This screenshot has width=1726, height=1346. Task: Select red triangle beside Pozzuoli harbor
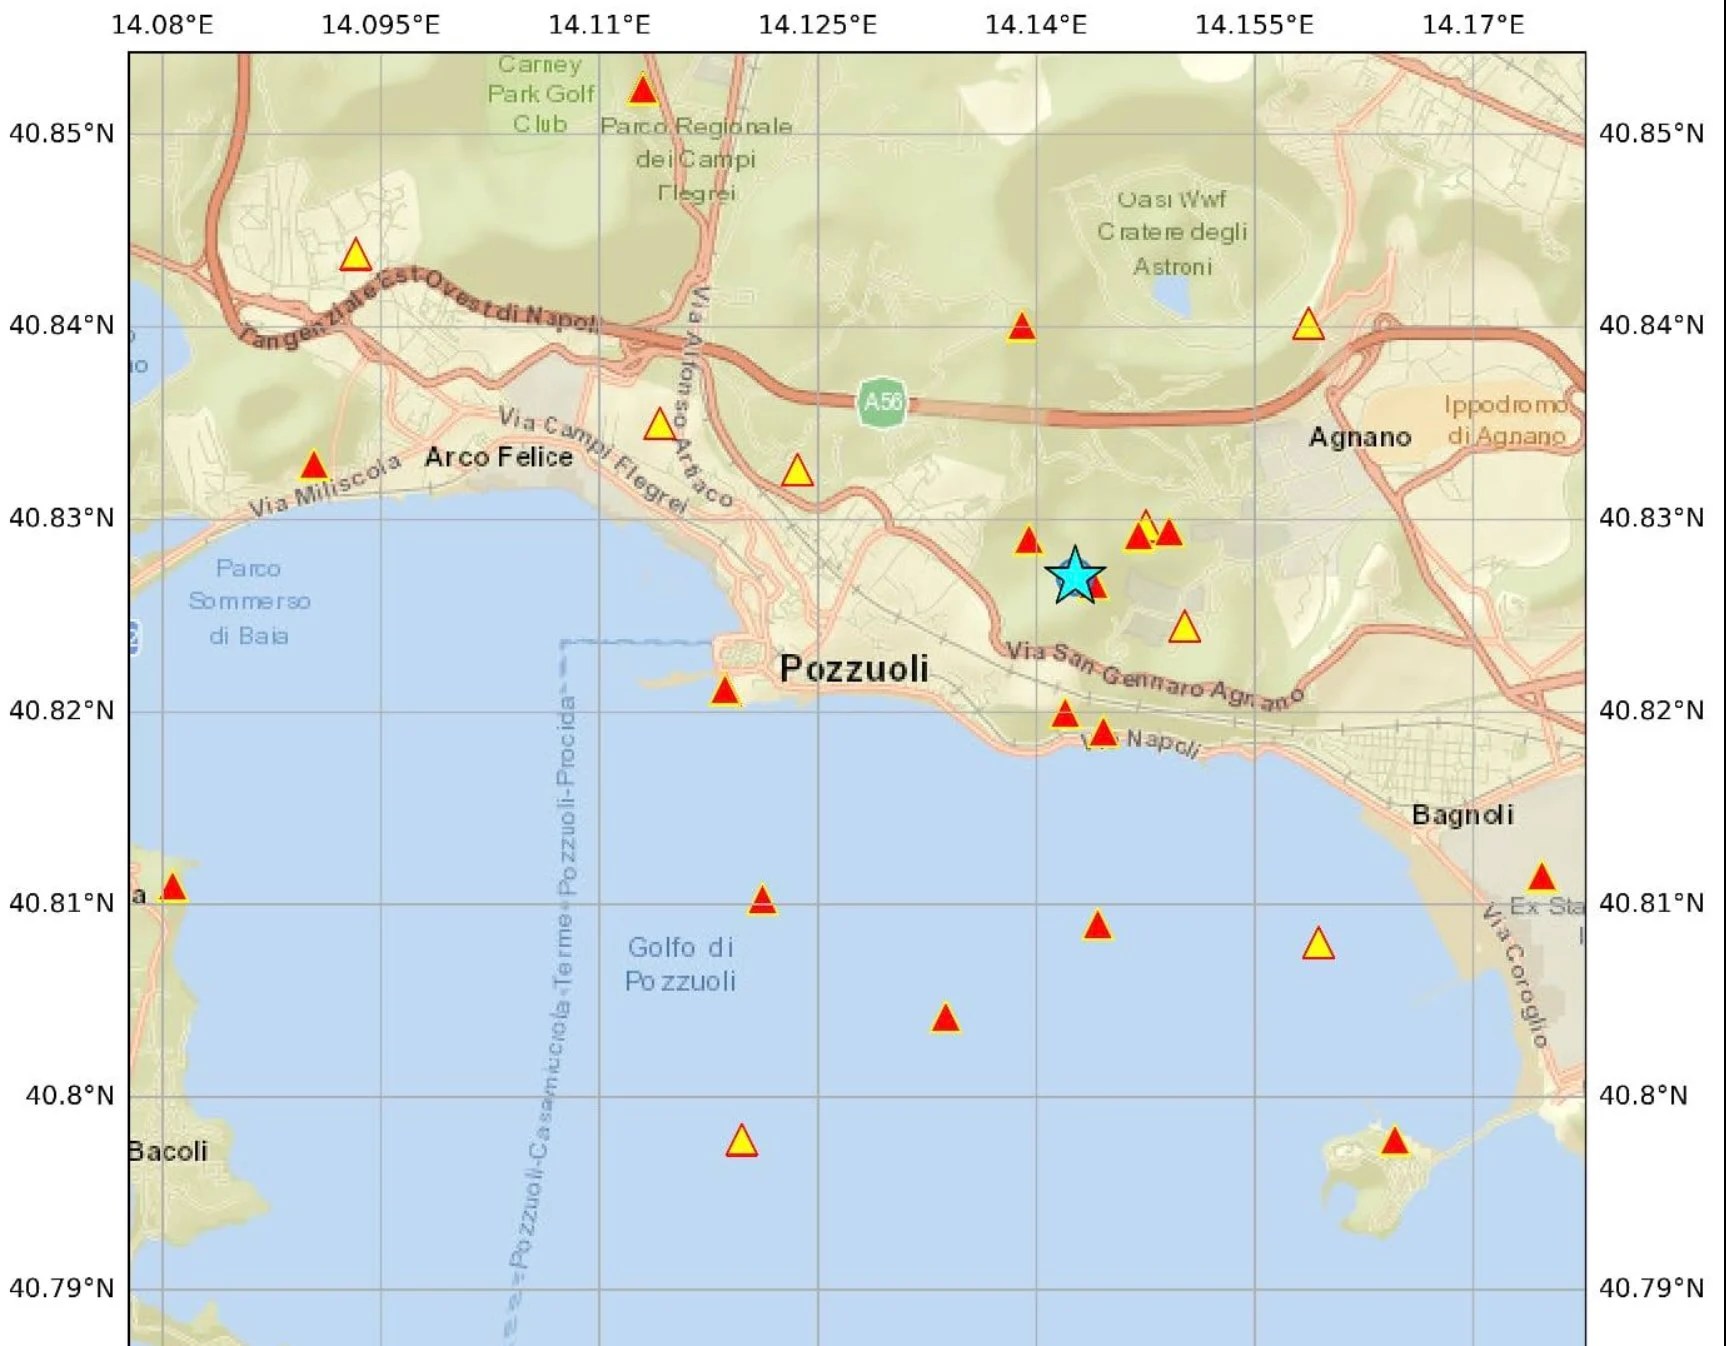click(x=725, y=691)
